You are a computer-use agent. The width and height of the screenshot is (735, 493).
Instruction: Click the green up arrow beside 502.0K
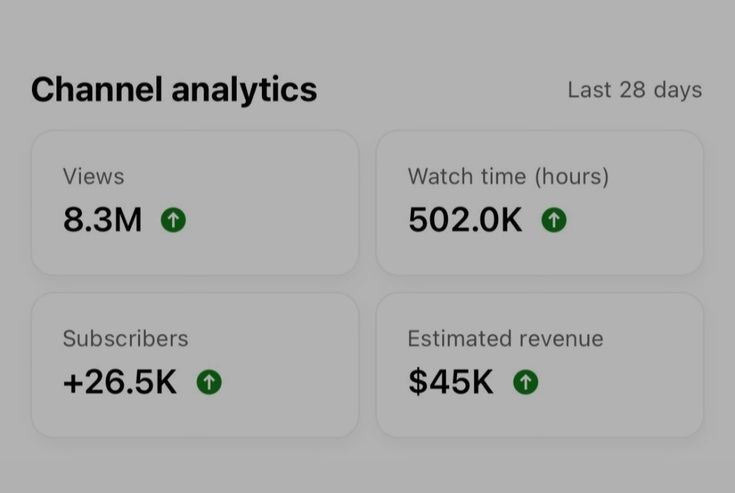(x=554, y=220)
